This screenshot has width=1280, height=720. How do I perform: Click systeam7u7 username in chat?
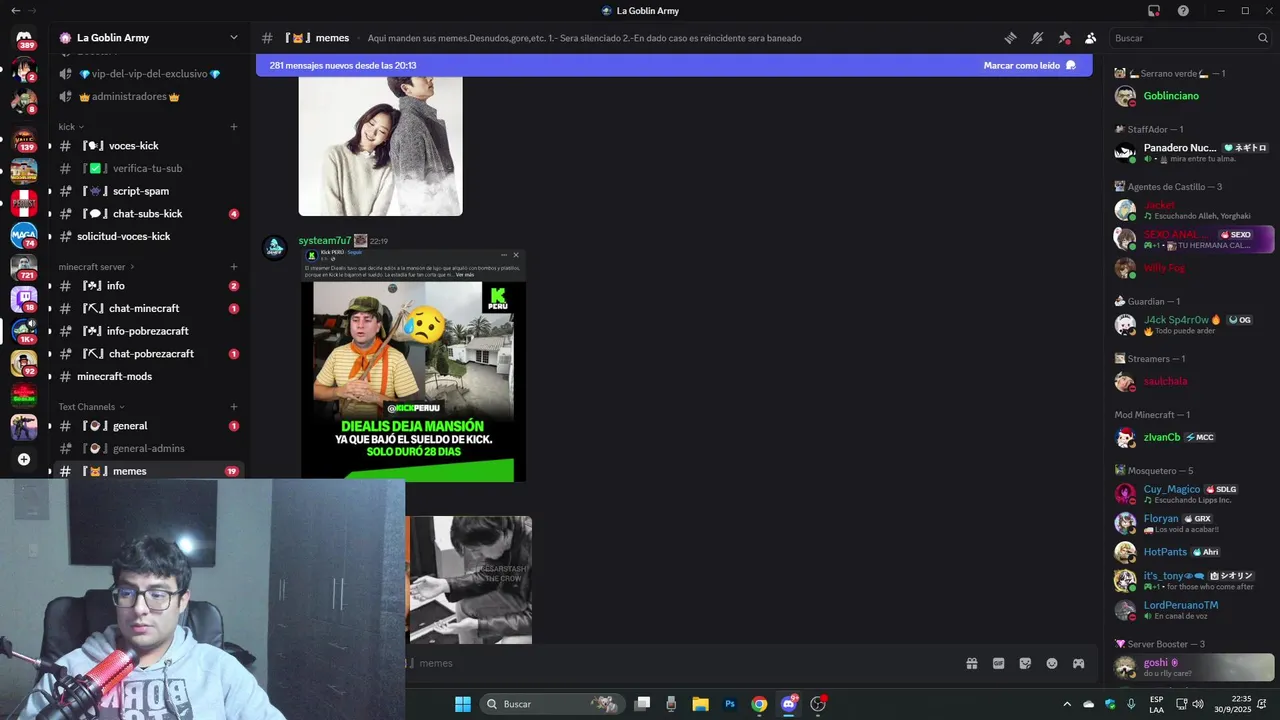click(325, 241)
